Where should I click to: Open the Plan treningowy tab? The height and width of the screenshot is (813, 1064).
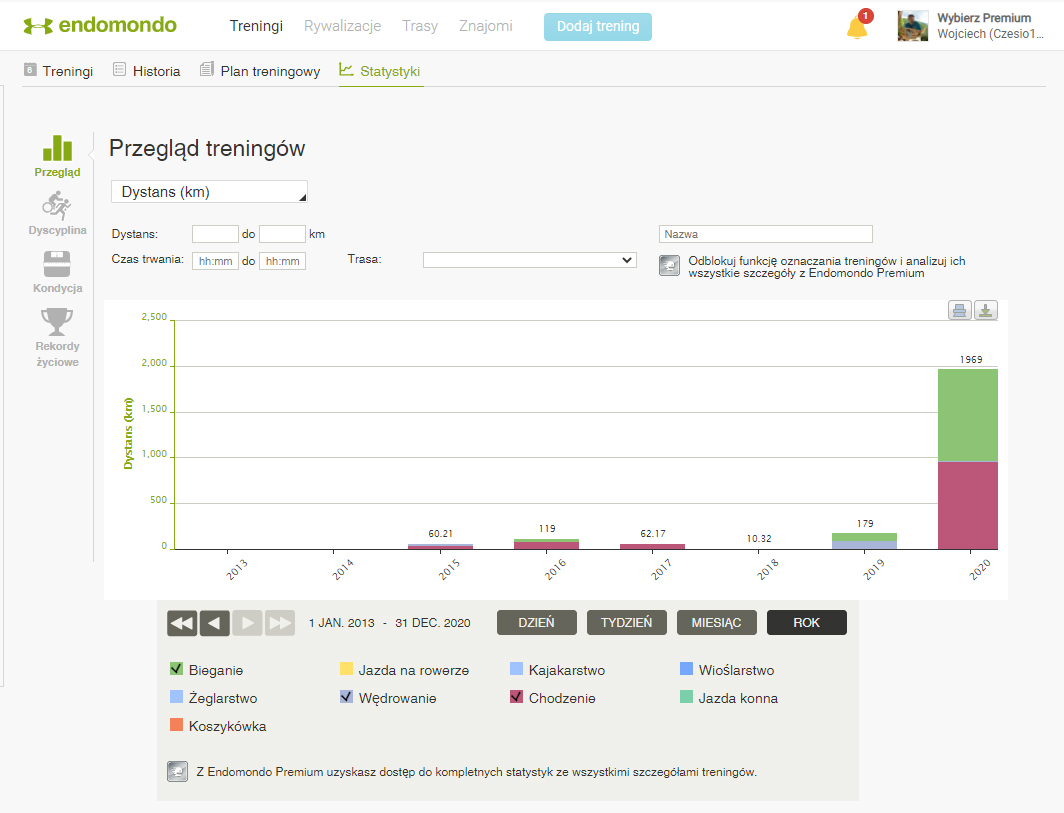[260, 71]
